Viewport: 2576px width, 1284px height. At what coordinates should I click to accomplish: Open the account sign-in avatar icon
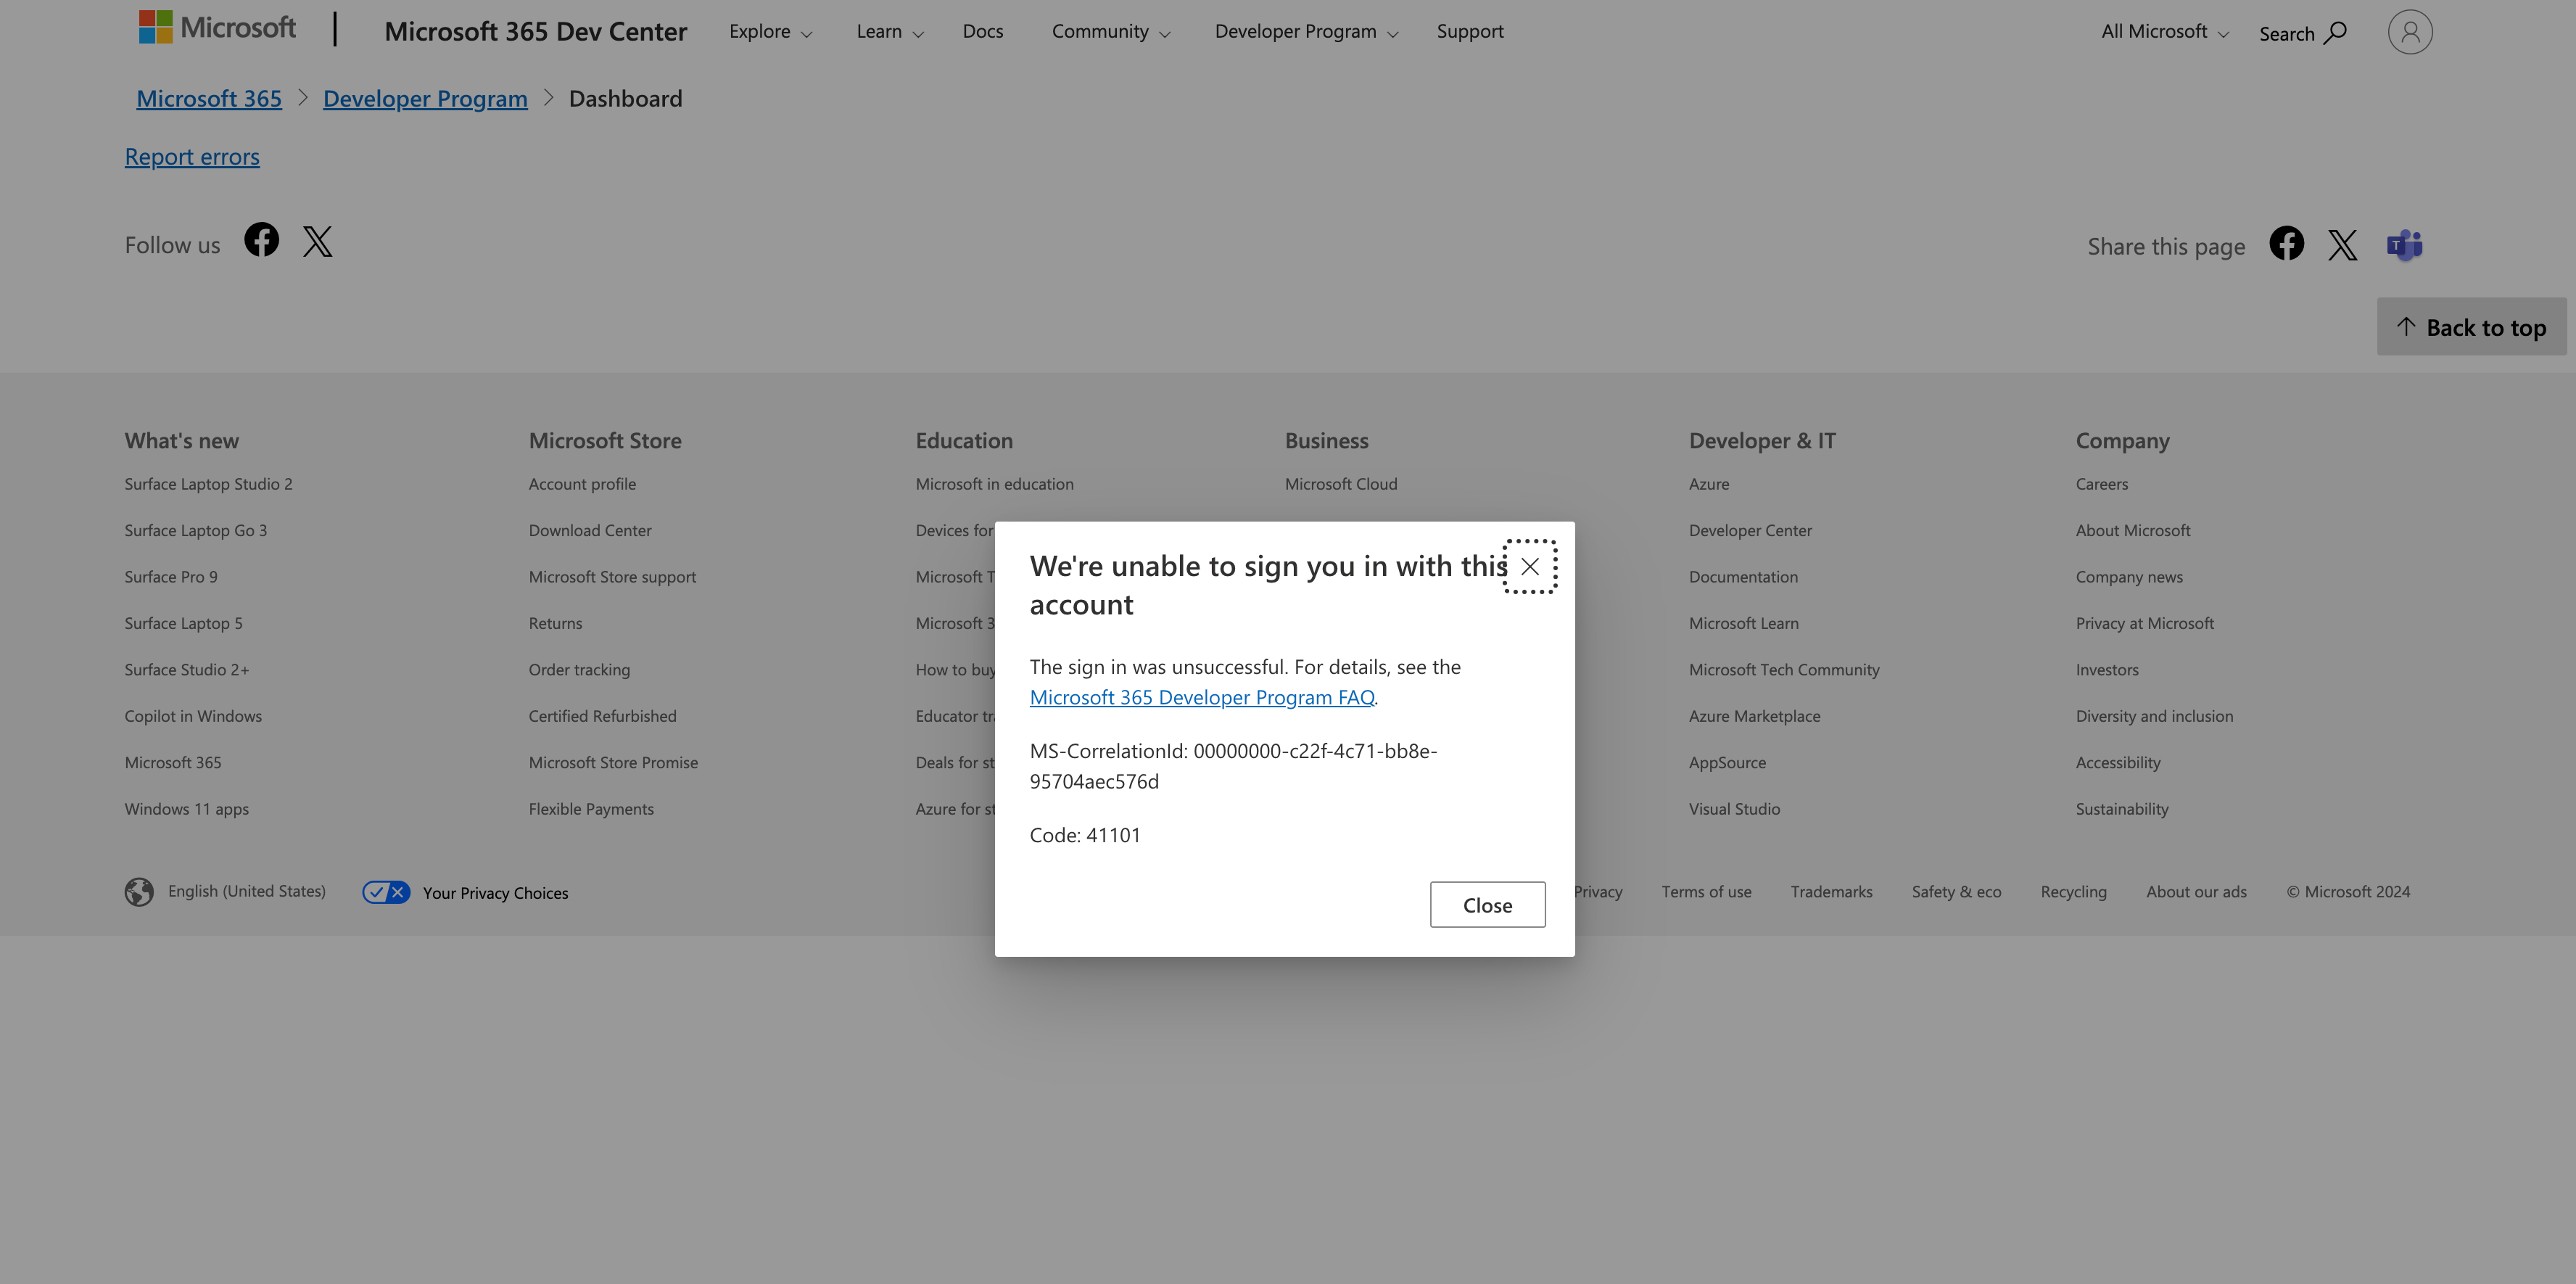2410,32
